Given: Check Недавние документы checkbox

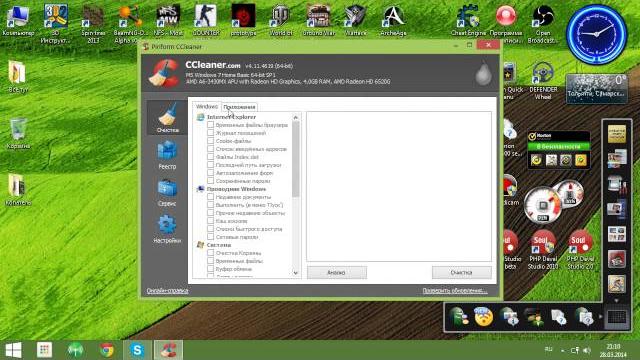Looking at the screenshot, I should (211, 197).
